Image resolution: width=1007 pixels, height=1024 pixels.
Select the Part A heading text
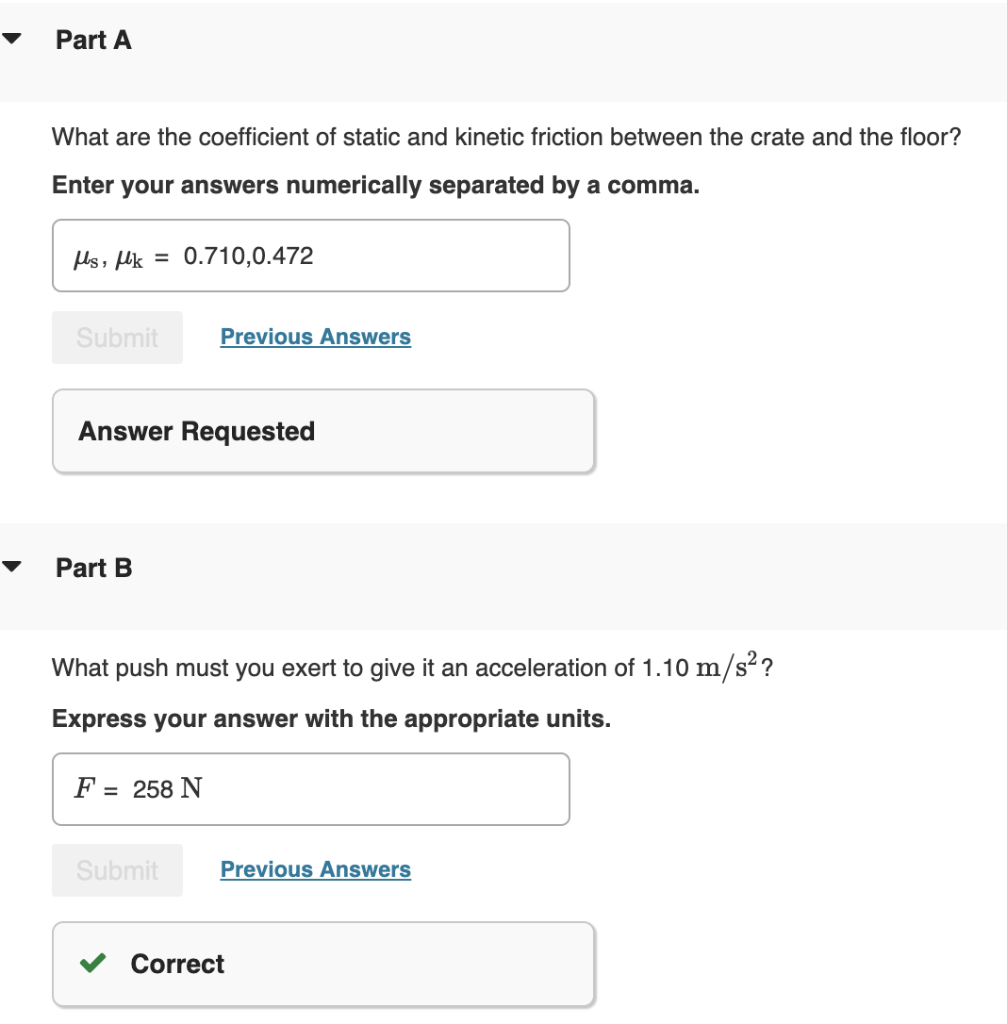pyautogui.click(x=94, y=40)
